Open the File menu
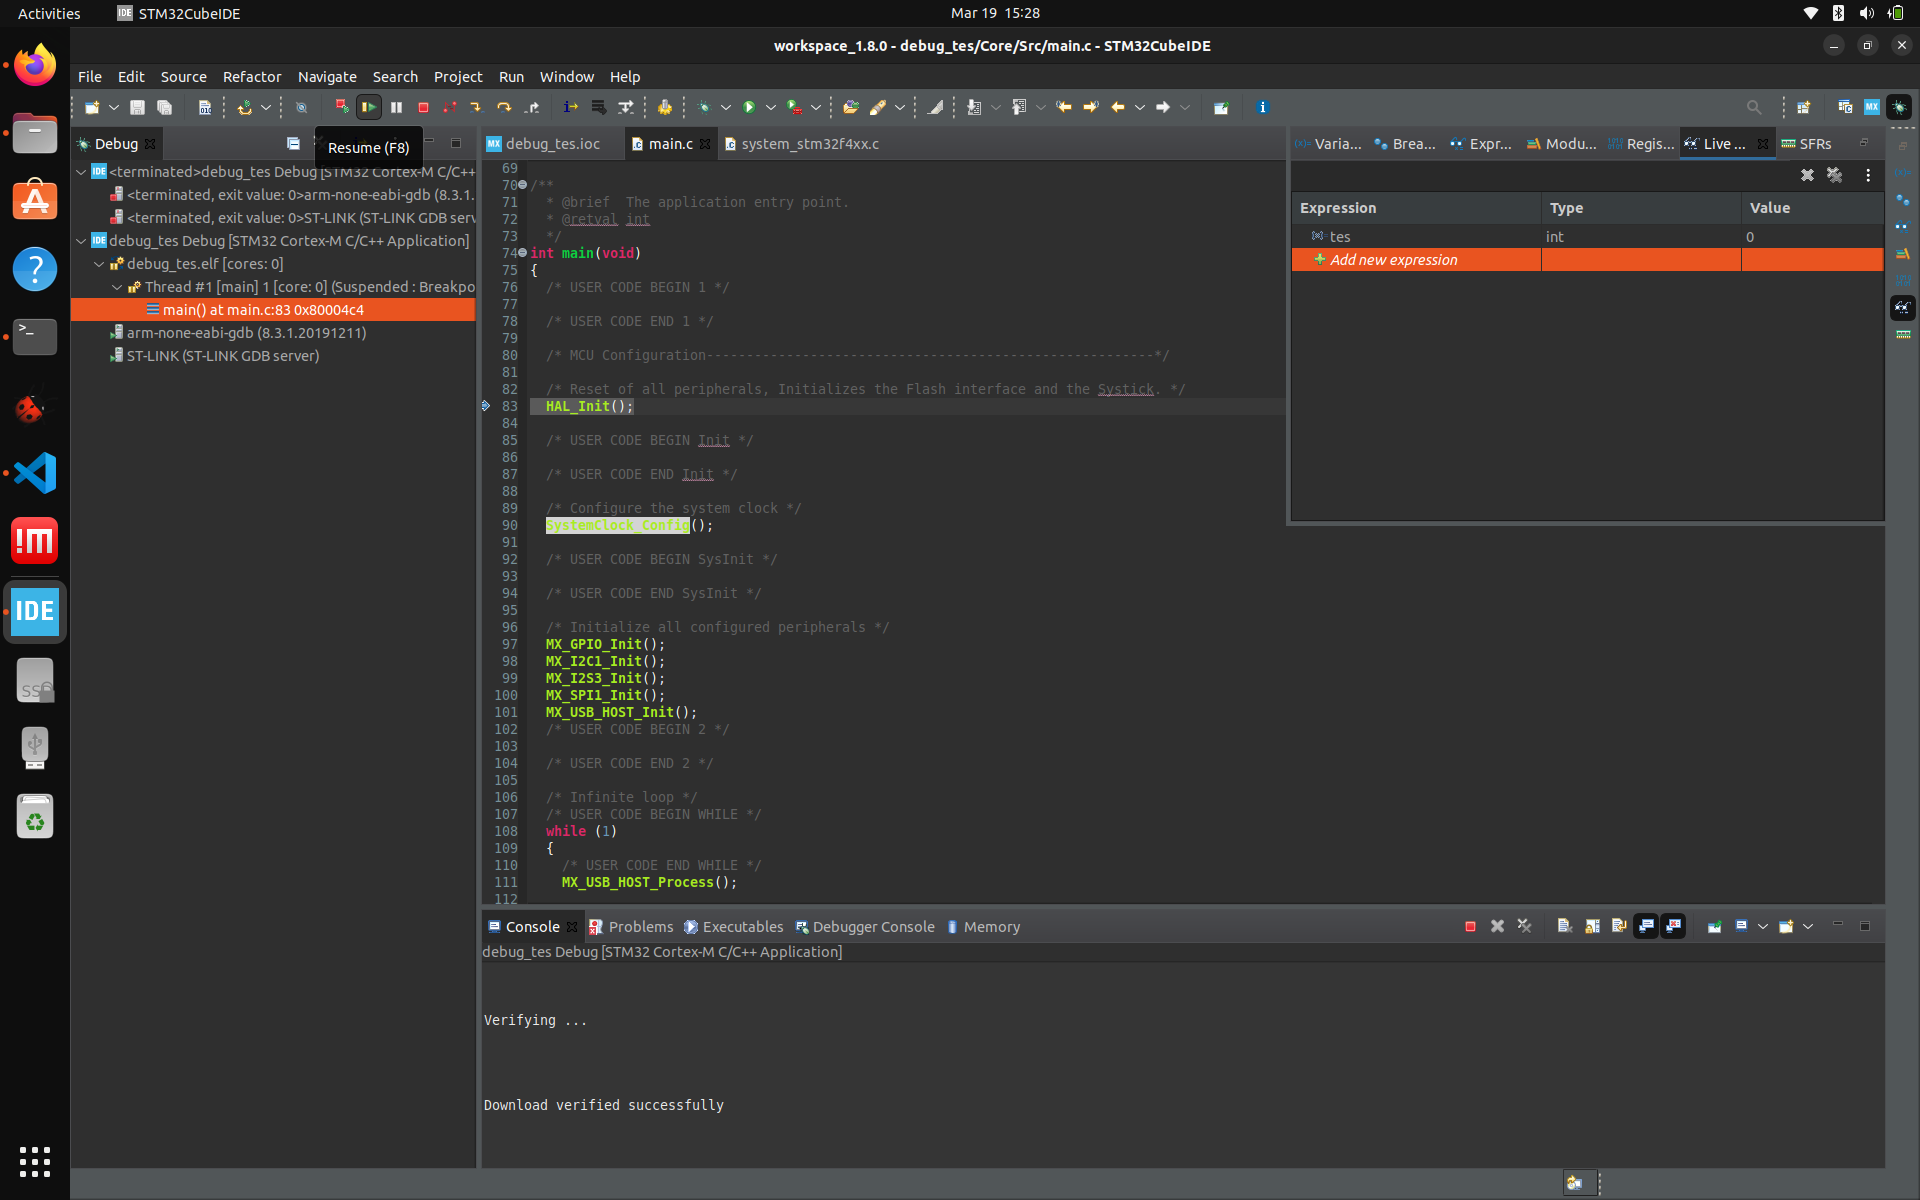The width and height of the screenshot is (1920, 1200). 90,77
